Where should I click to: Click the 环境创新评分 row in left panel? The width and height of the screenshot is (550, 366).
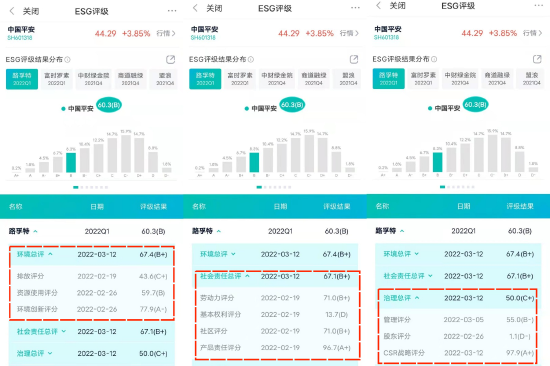click(x=92, y=309)
